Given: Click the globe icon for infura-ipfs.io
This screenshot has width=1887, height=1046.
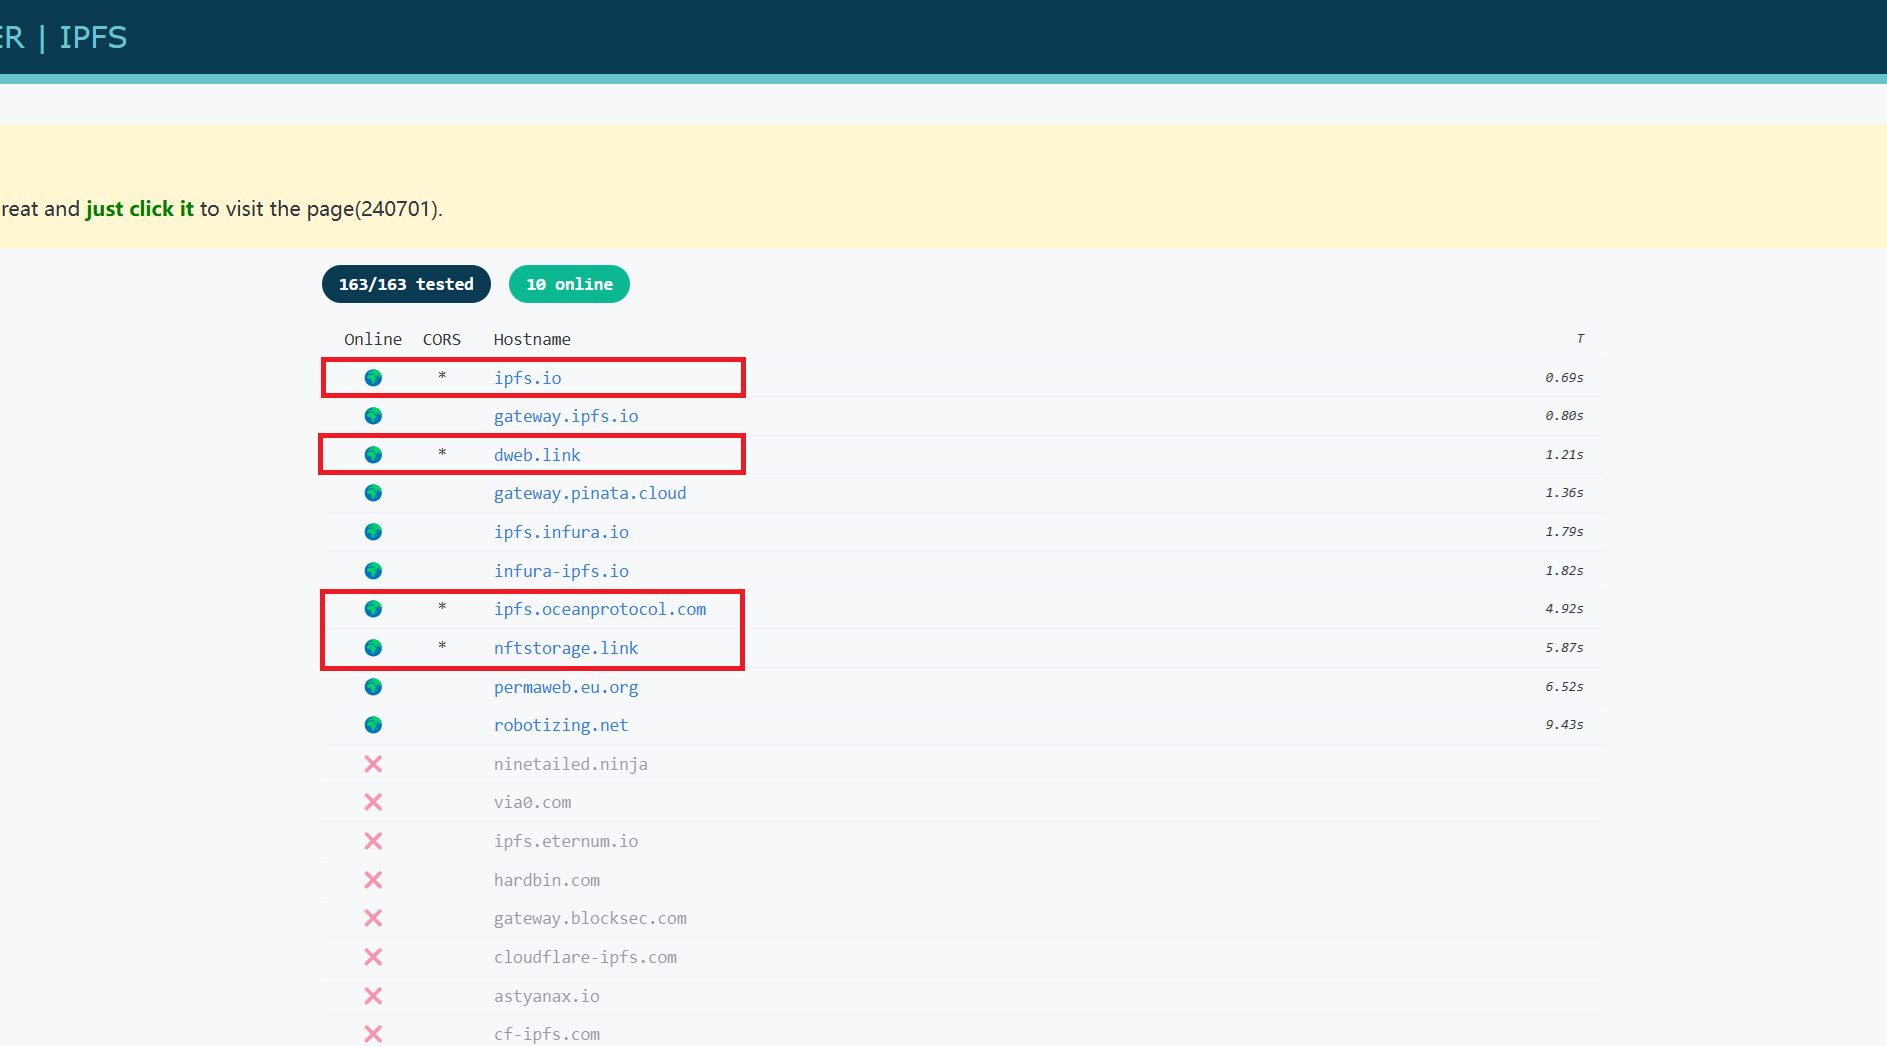Looking at the screenshot, I should pos(373,571).
